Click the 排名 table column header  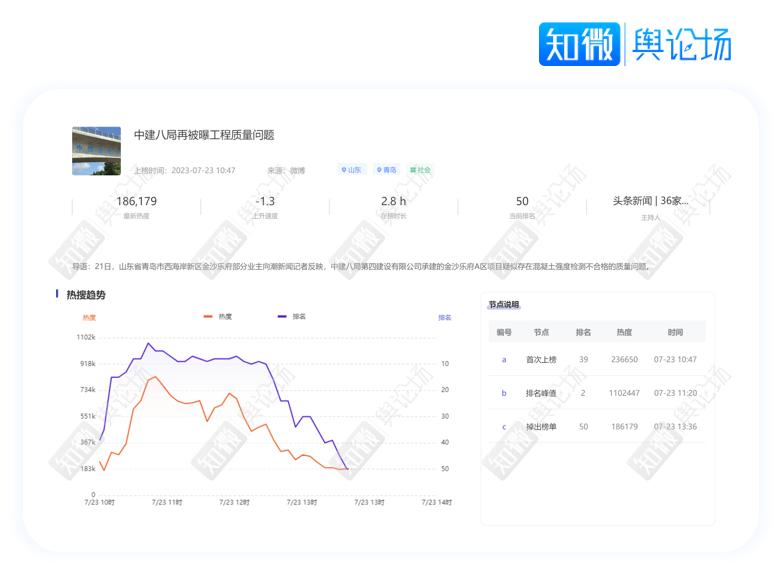click(x=583, y=331)
